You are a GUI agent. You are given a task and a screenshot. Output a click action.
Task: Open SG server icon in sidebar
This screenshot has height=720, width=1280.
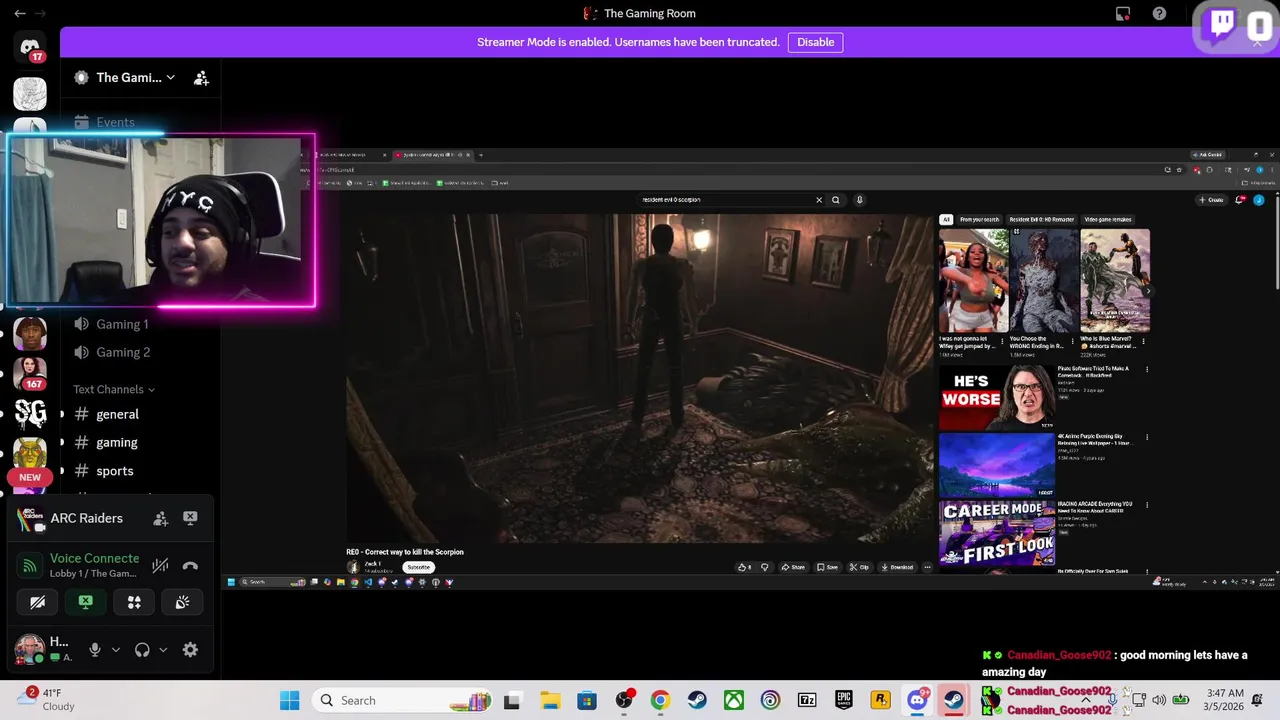point(30,414)
